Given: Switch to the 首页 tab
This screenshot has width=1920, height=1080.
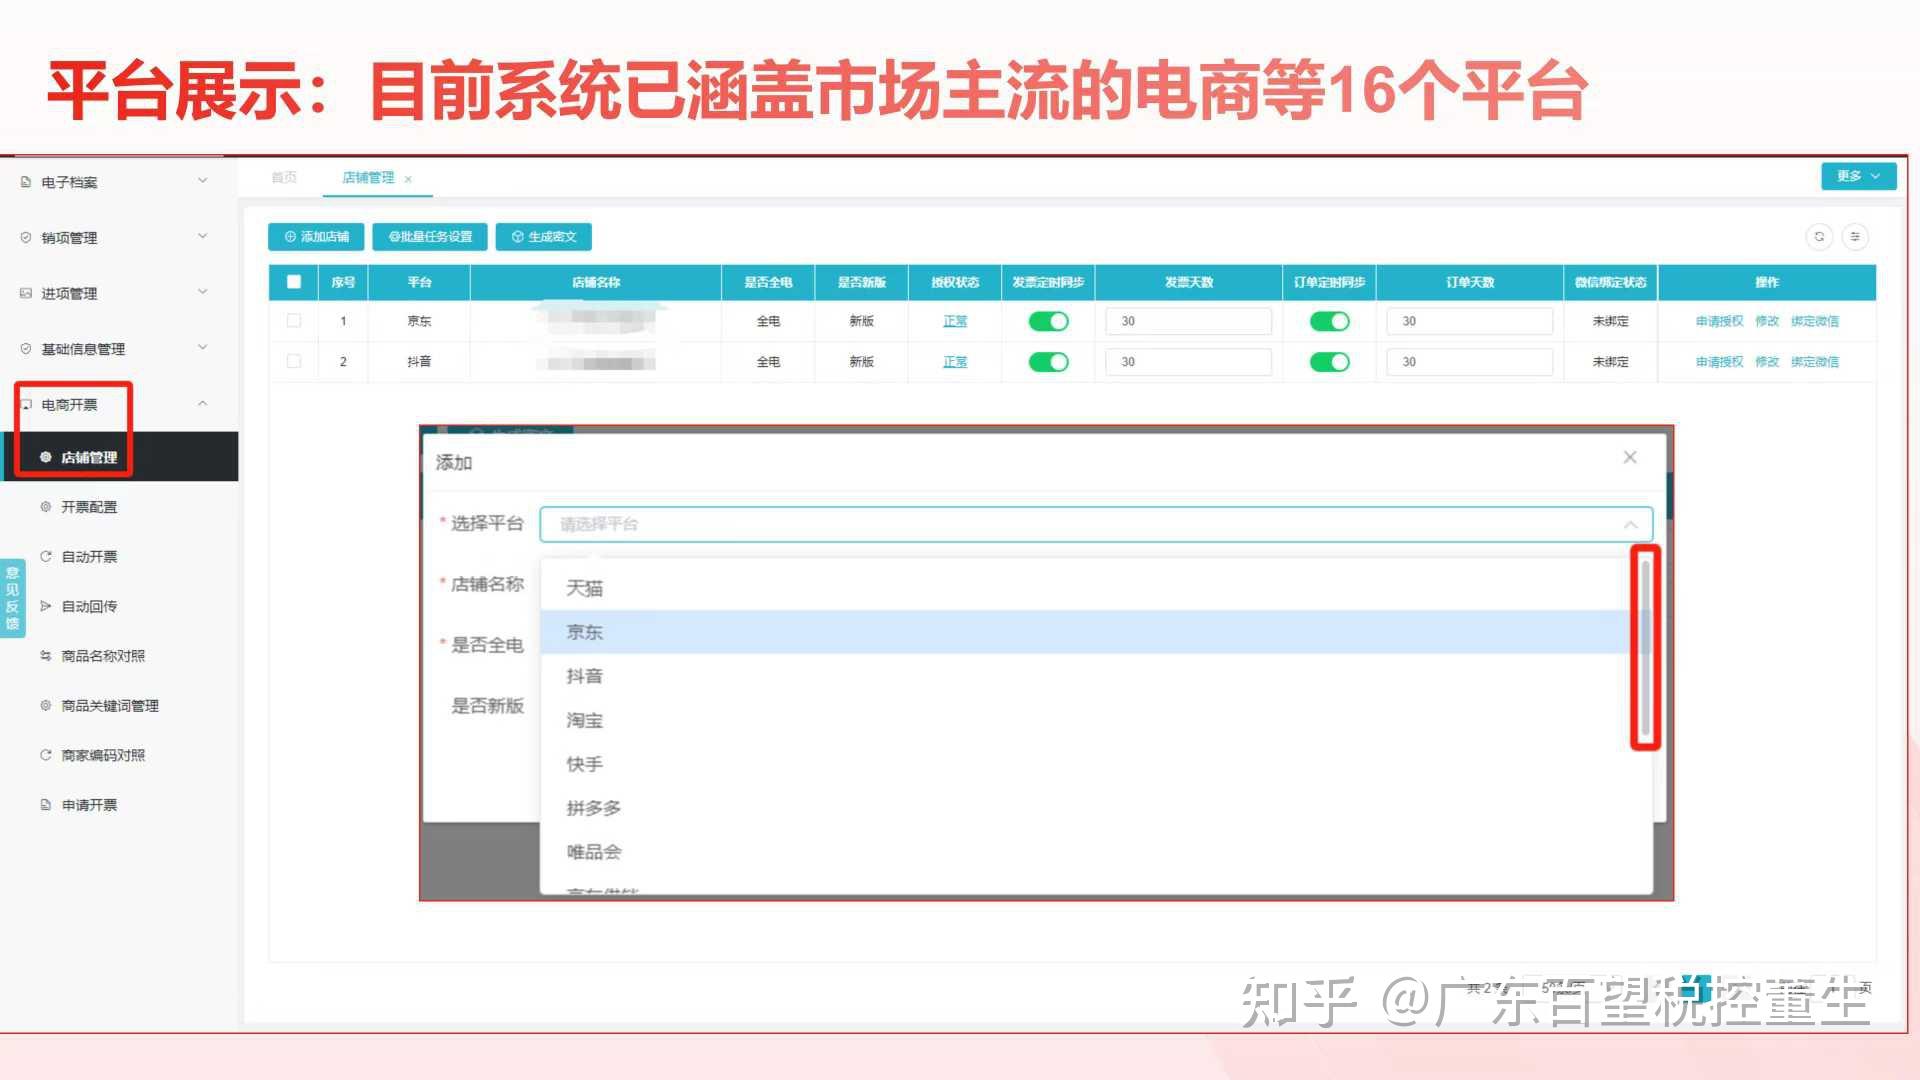Looking at the screenshot, I should 284,177.
